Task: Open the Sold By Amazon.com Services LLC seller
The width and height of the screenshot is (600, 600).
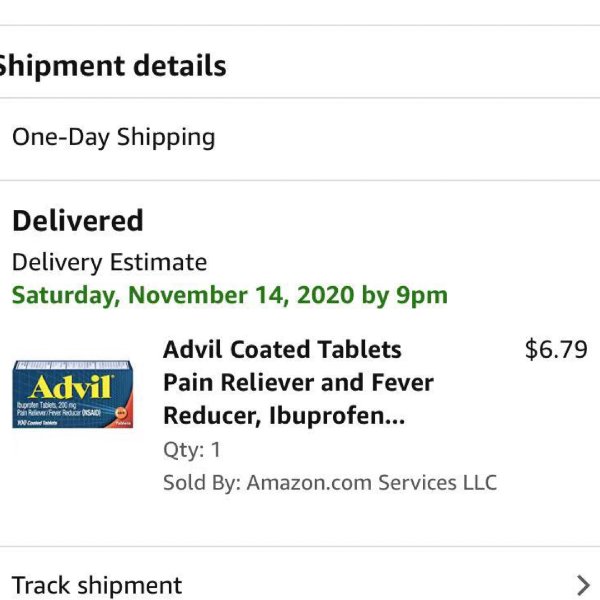Action: (x=330, y=482)
